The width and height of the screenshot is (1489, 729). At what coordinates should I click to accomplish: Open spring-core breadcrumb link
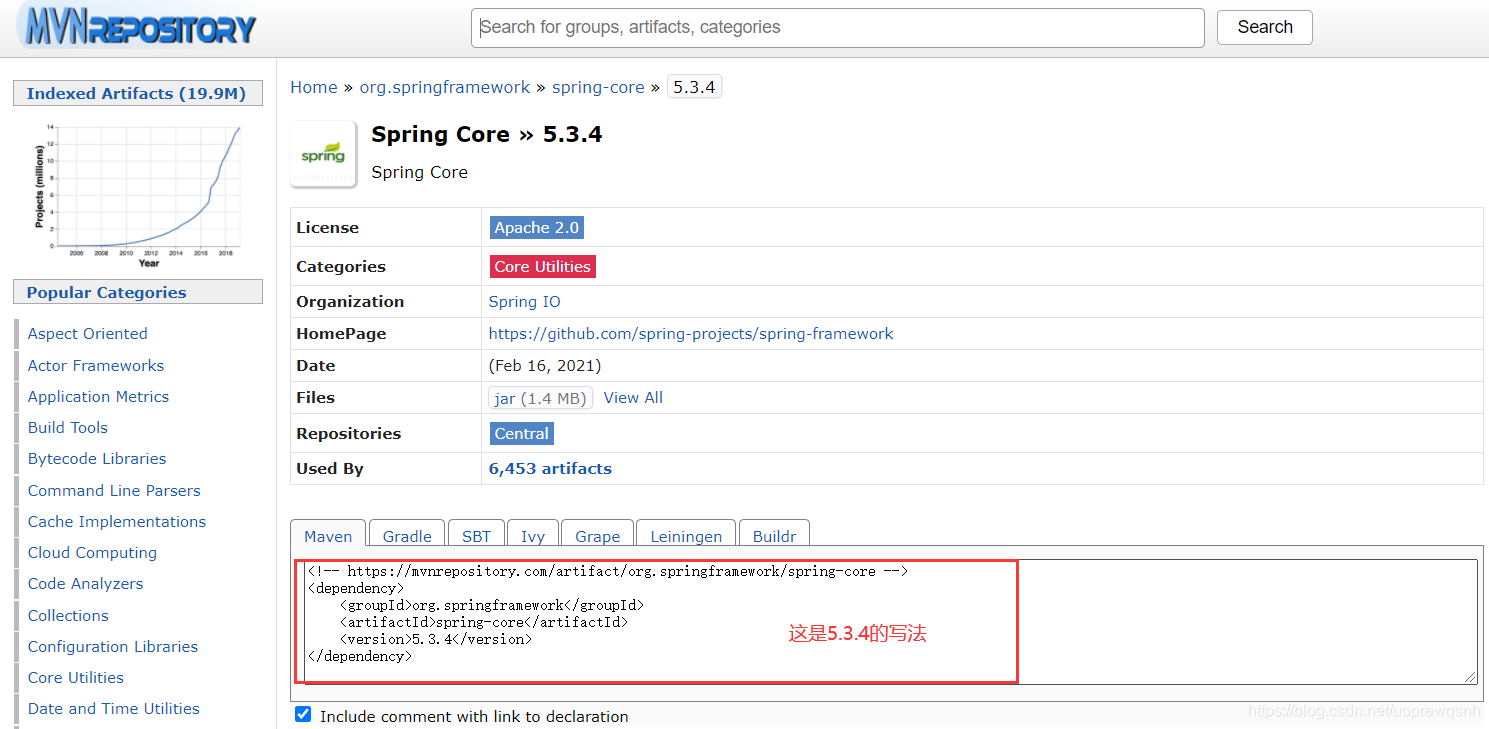(598, 87)
